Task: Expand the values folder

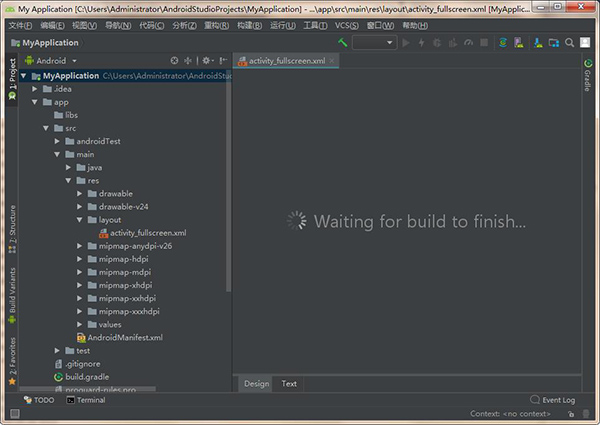Action: click(x=79, y=324)
